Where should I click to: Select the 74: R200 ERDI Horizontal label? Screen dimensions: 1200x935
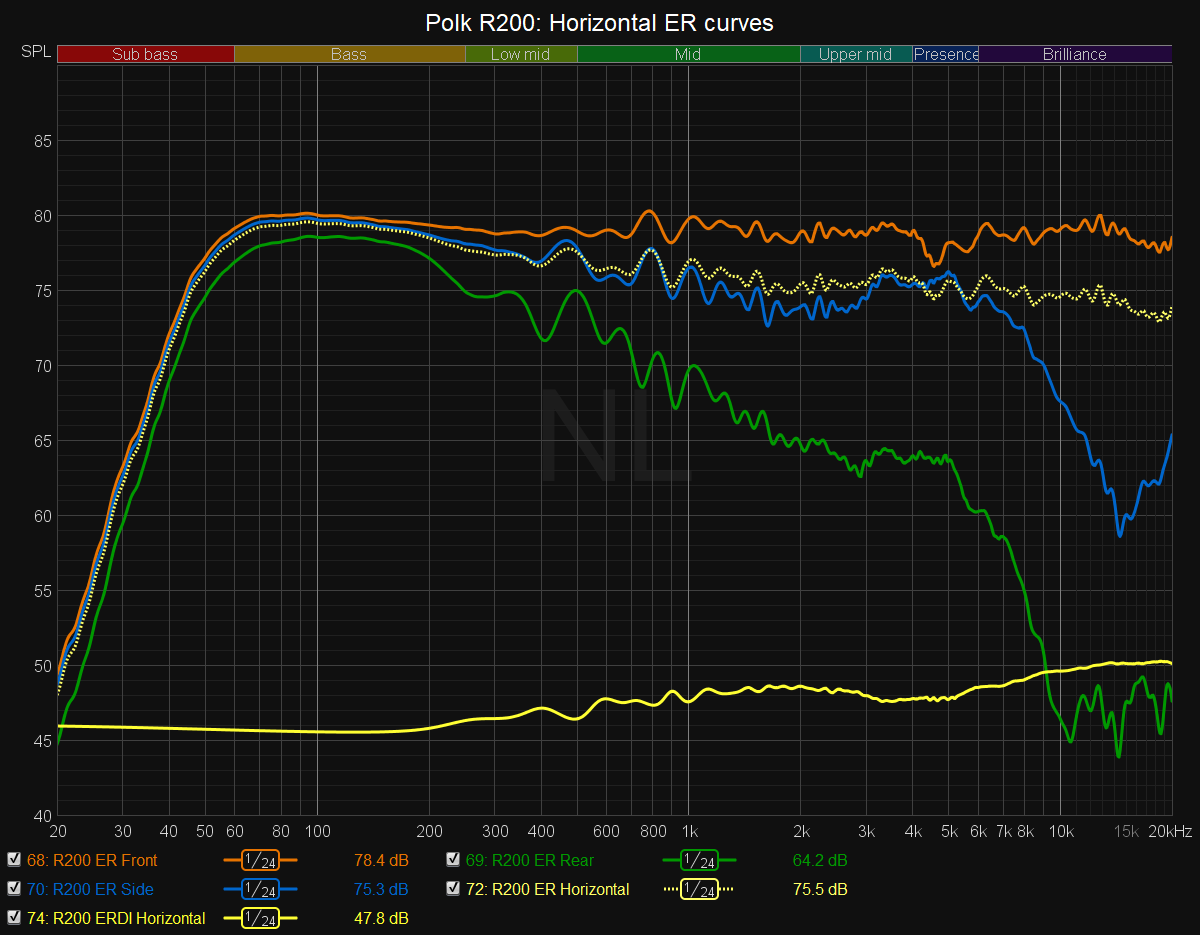(116, 918)
